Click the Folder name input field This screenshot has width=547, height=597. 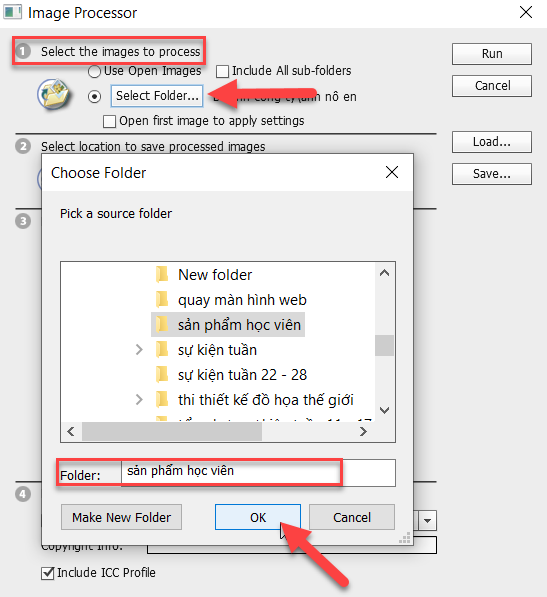coord(258,473)
